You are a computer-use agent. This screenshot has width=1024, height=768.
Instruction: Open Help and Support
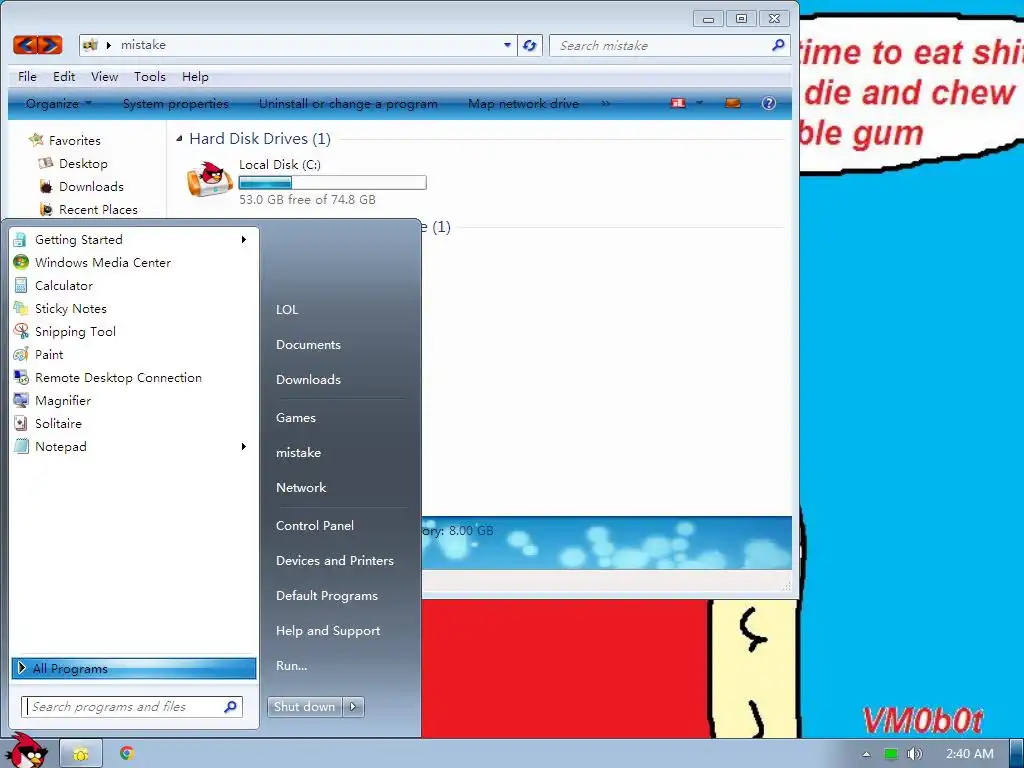pyautogui.click(x=328, y=631)
